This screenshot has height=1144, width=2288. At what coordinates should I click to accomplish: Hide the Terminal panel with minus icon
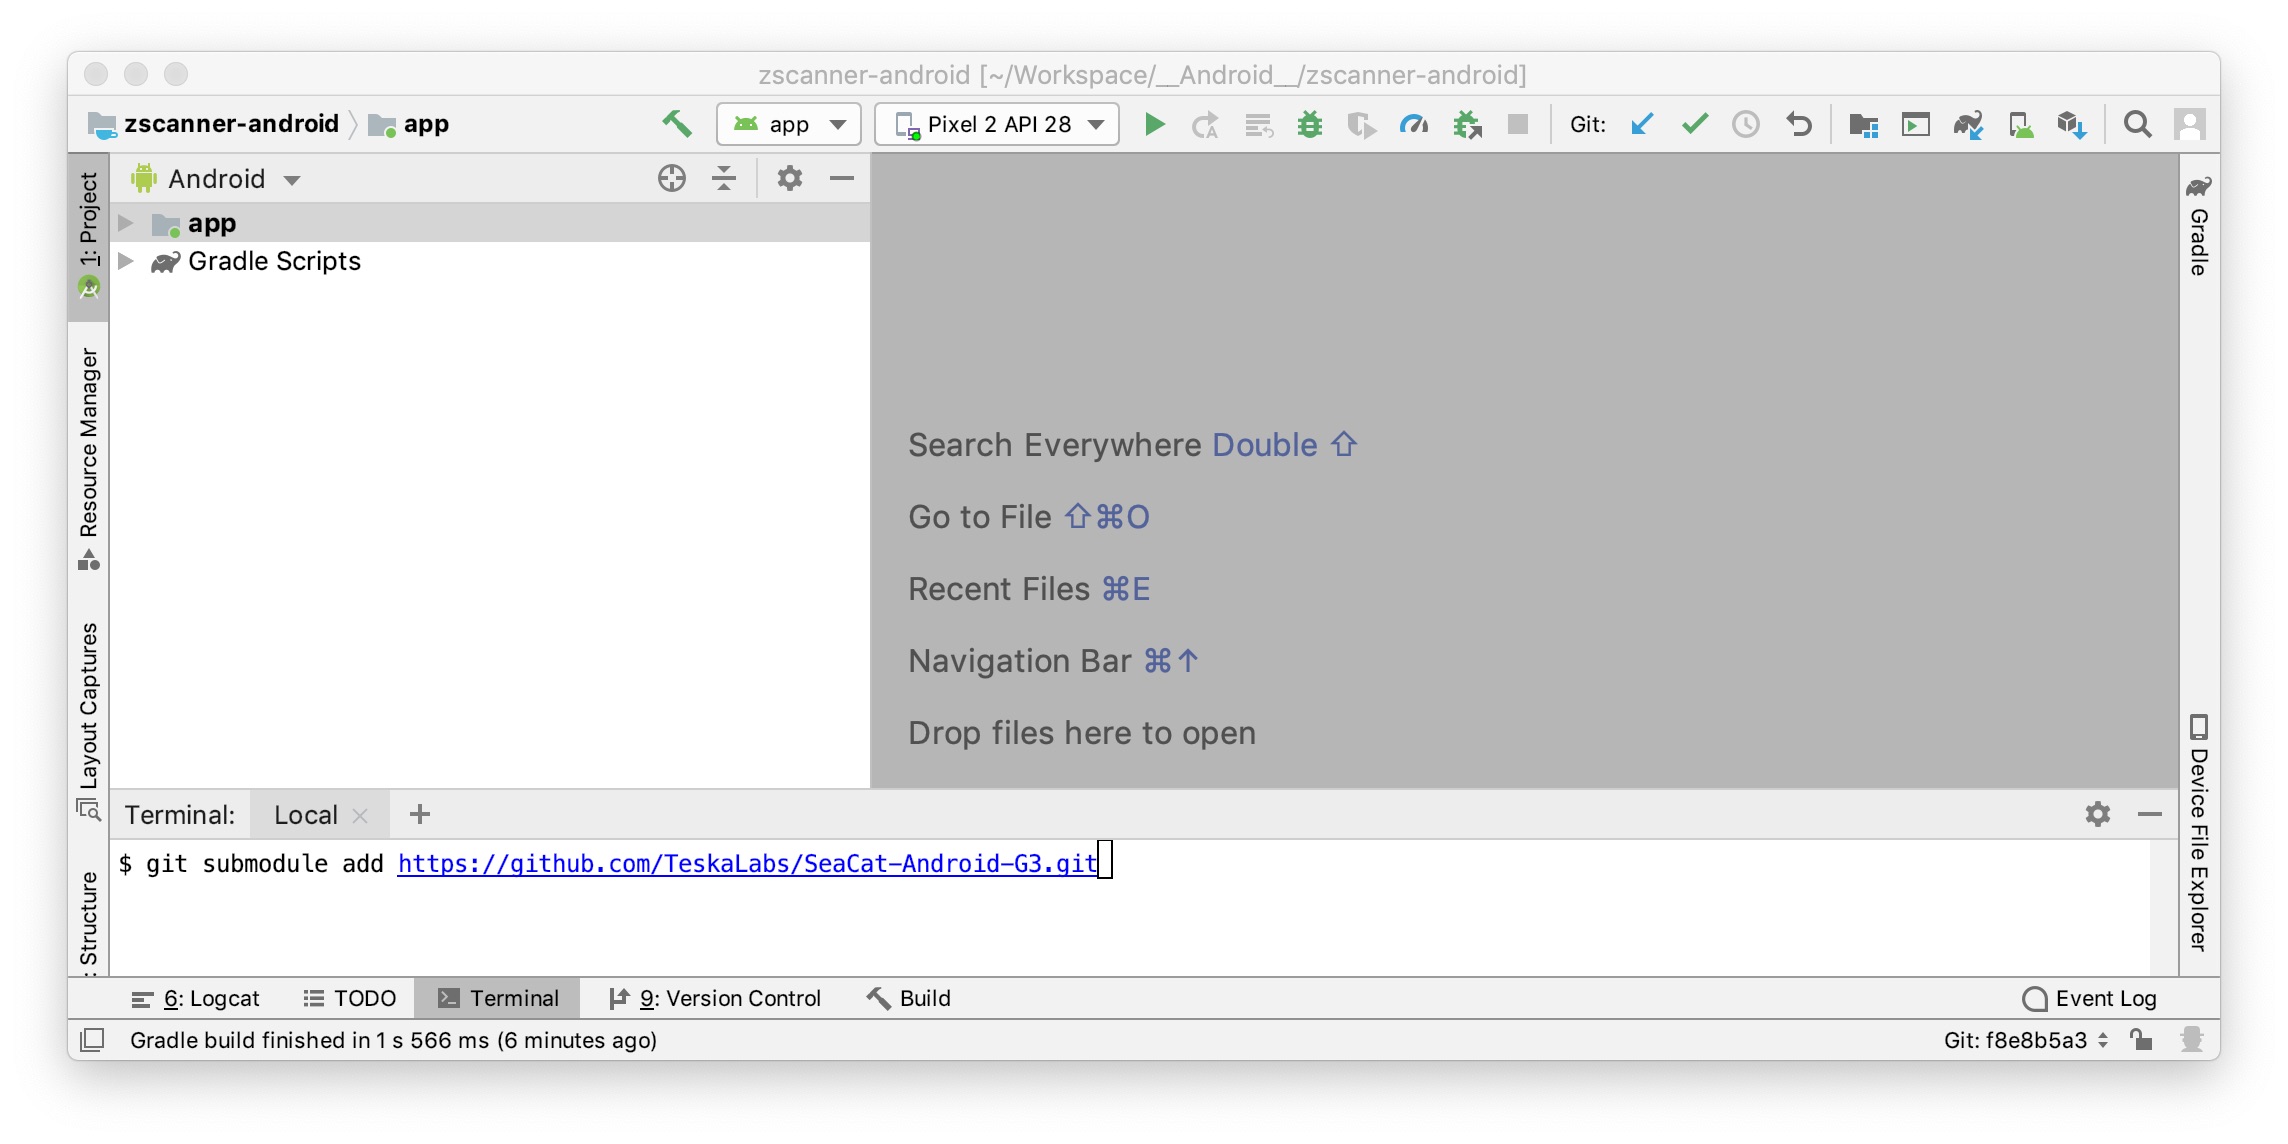click(x=2150, y=814)
